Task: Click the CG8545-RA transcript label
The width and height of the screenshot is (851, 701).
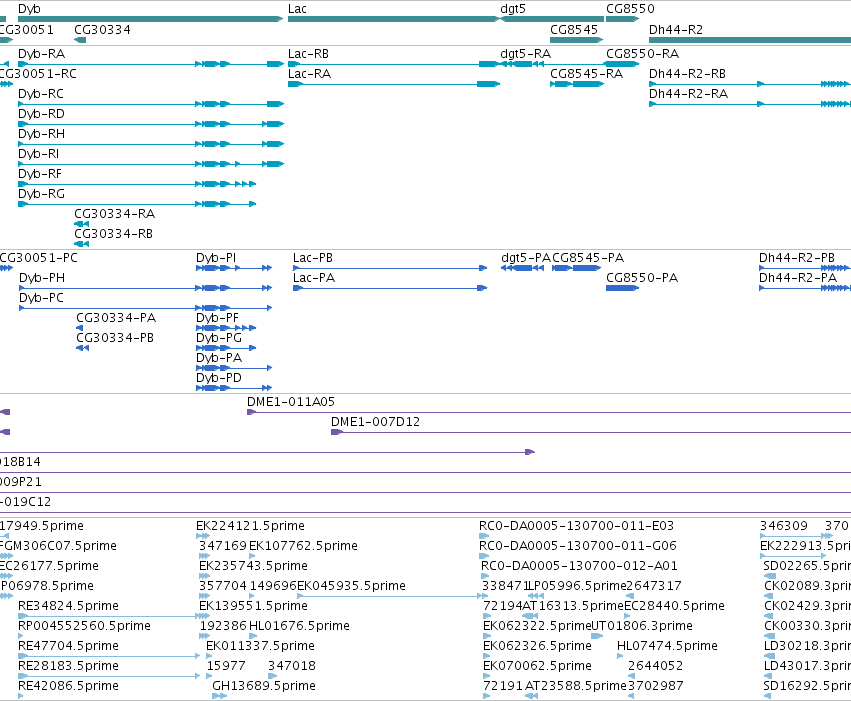Action: pyautogui.click(x=587, y=74)
